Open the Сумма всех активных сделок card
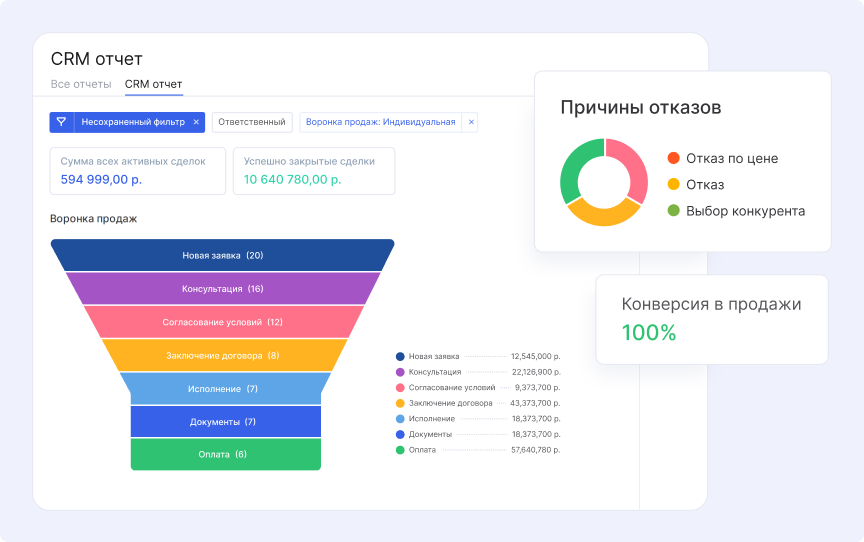864x542 pixels. [137, 170]
